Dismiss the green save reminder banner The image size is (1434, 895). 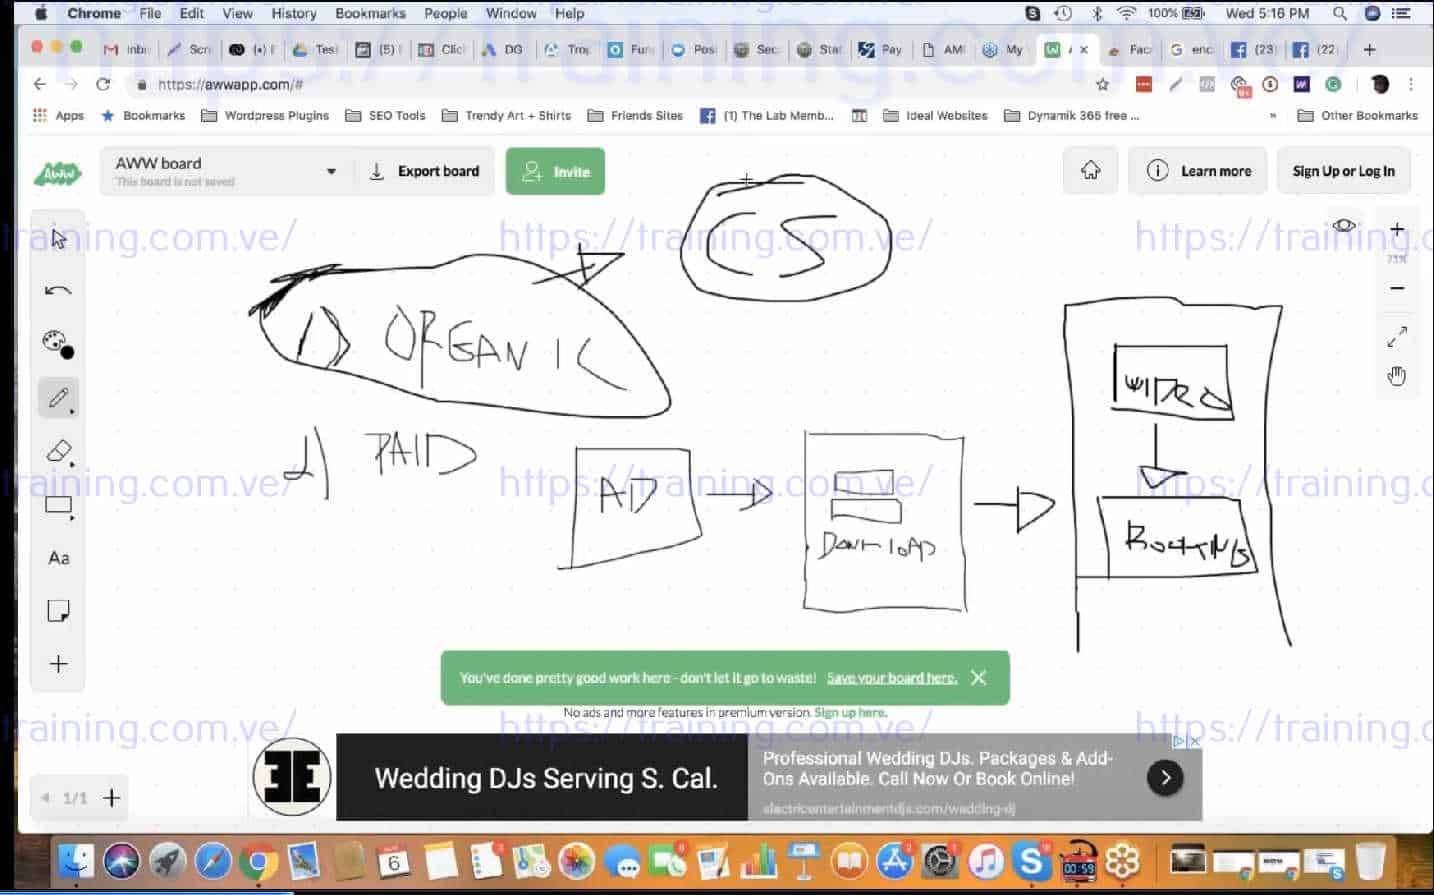pyautogui.click(x=978, y=677)
